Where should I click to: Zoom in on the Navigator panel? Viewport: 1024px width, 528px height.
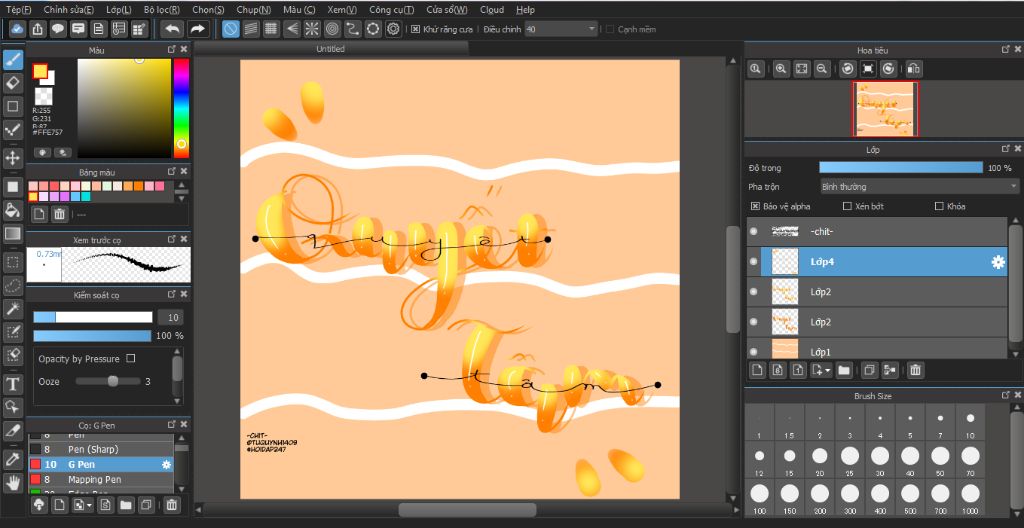(780, 69)
